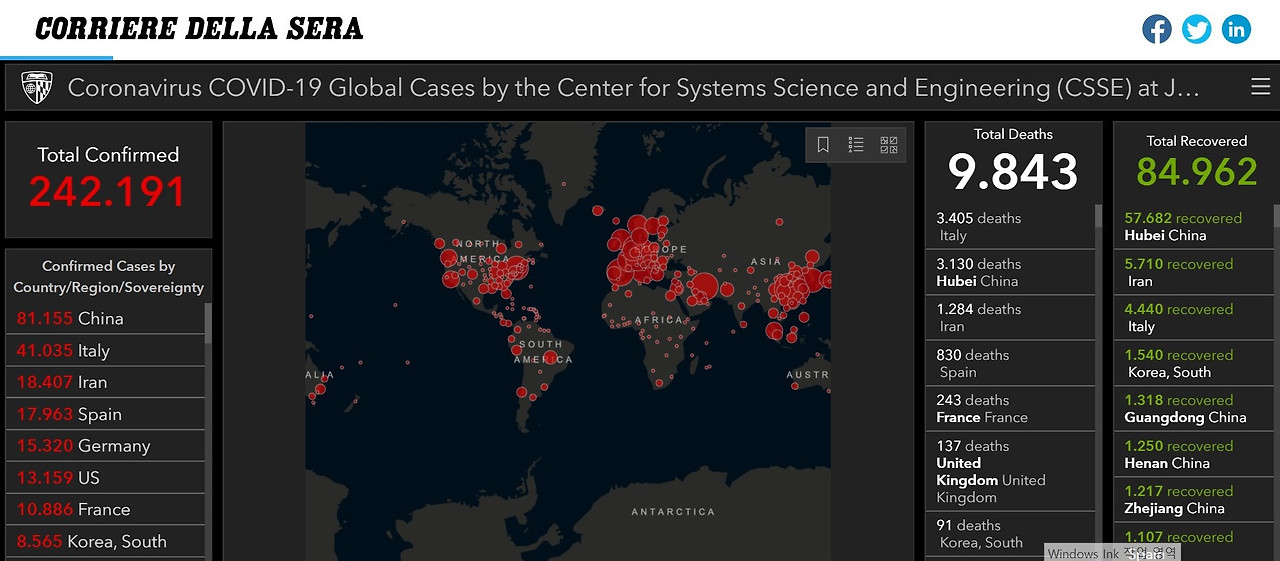Image resolution: width=1280 pixels, height=561 pixels.
Task: Click the Total Deaths 9.843 figure
Action: click(1013, 172)
